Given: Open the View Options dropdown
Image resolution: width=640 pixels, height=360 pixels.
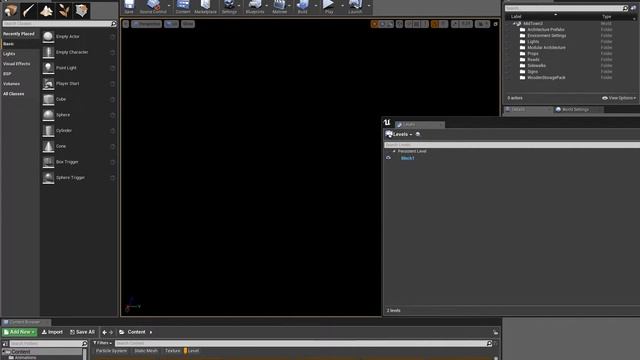Looking at the screenshot, I should [x=619, y=98].
